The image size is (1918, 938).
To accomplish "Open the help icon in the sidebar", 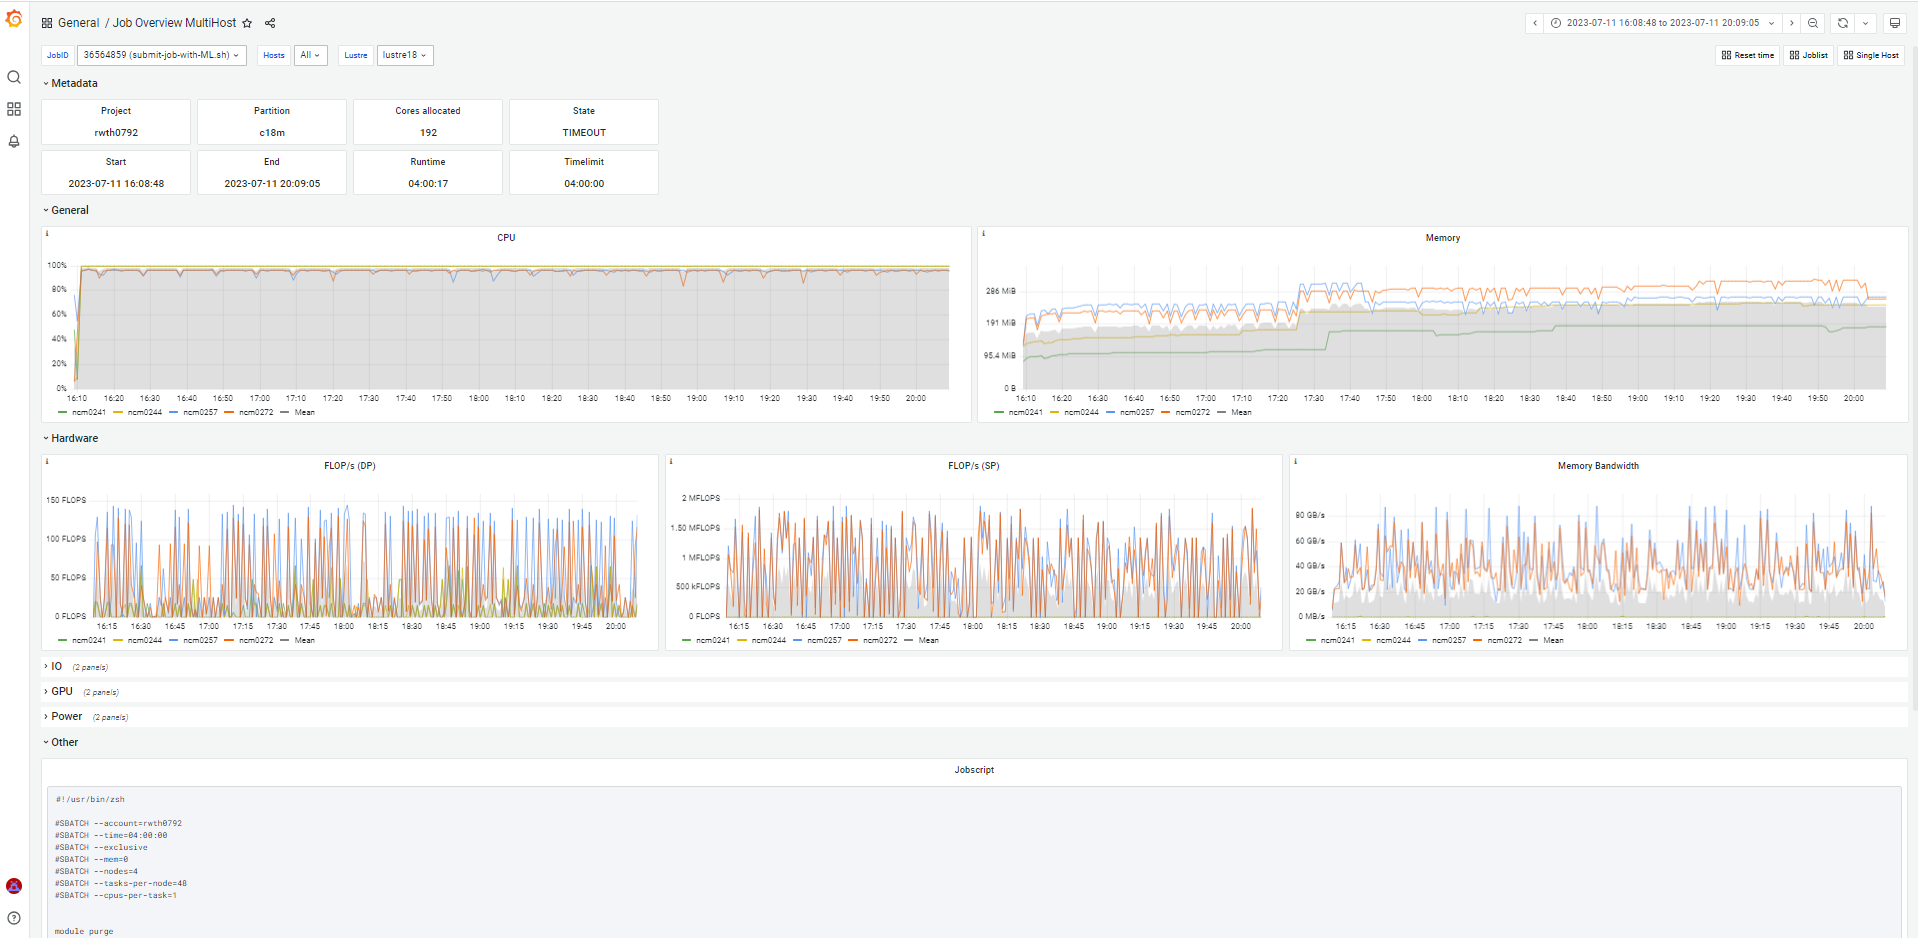I will (x=14, y=918).
